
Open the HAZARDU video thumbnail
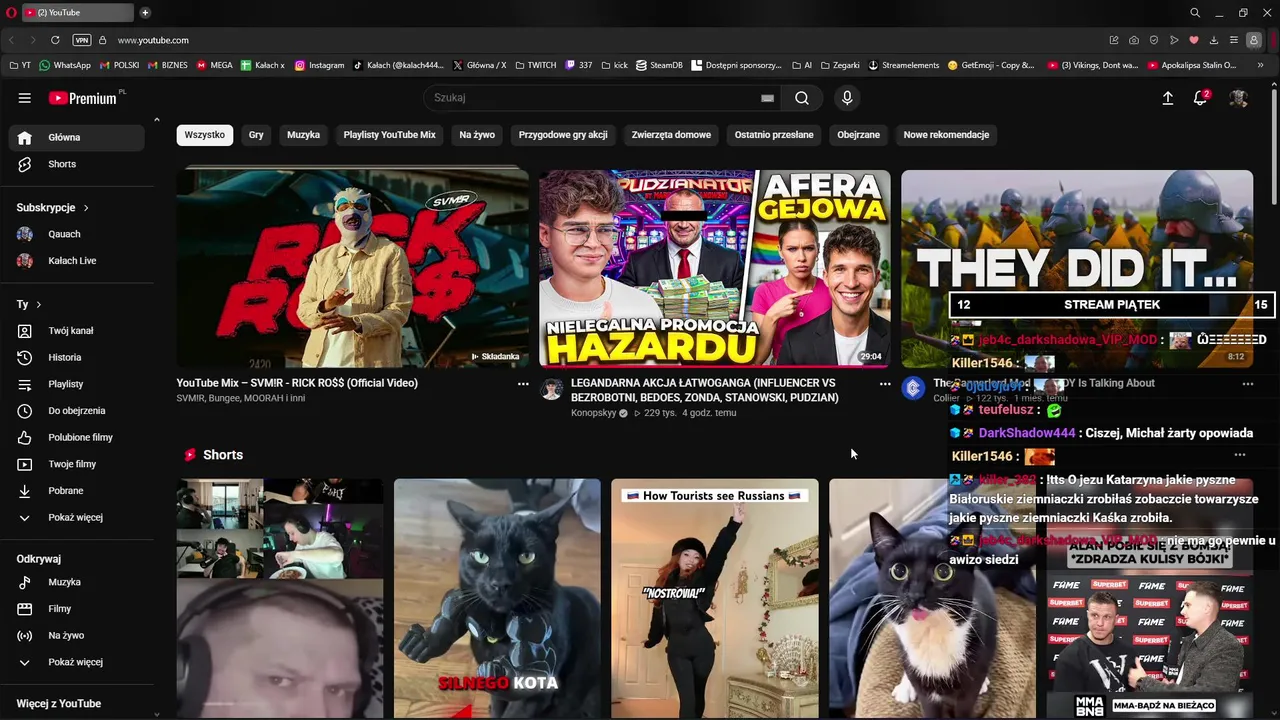715,268
